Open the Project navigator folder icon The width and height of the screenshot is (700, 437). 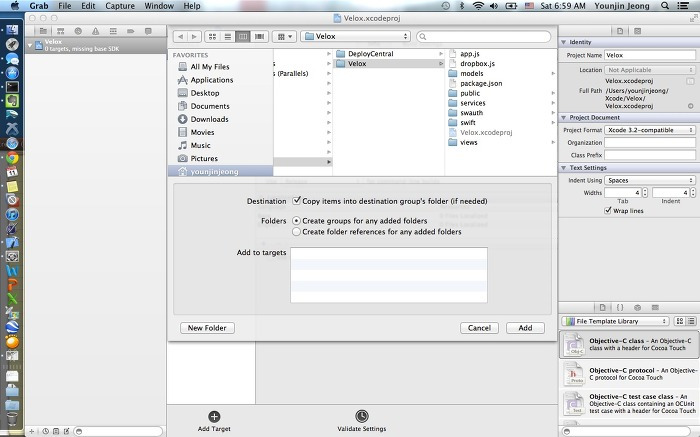(x=43, y=31)
